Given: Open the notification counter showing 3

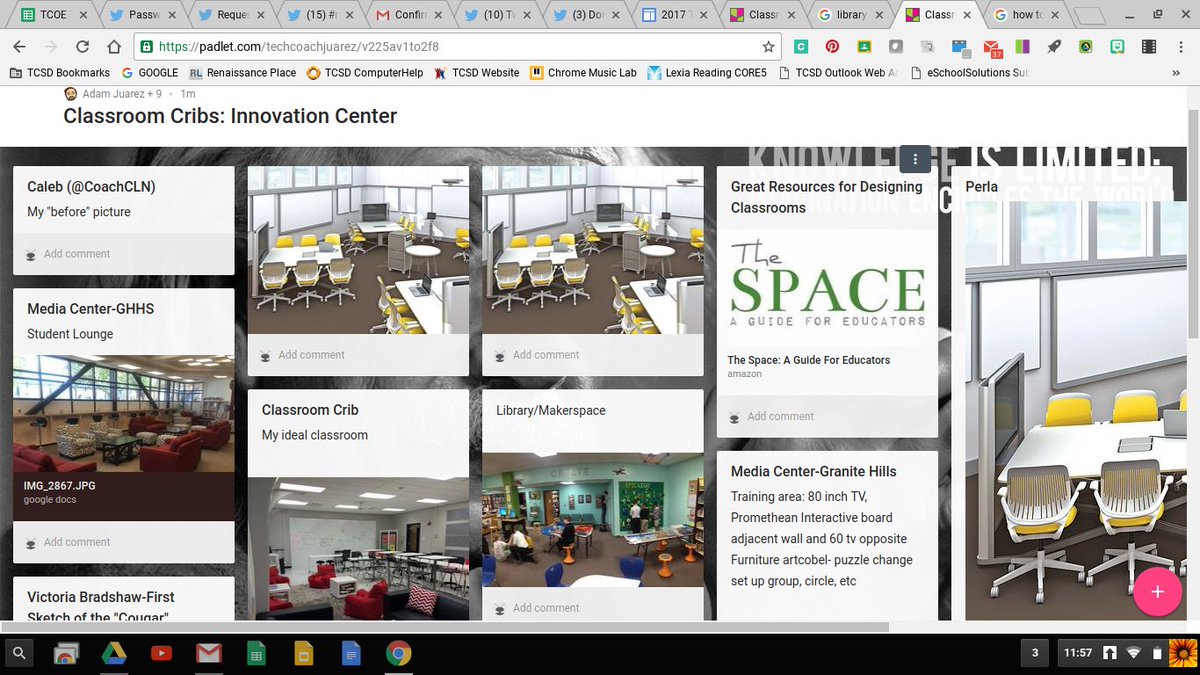Looking at the screenshot, I should point(1035,654).
